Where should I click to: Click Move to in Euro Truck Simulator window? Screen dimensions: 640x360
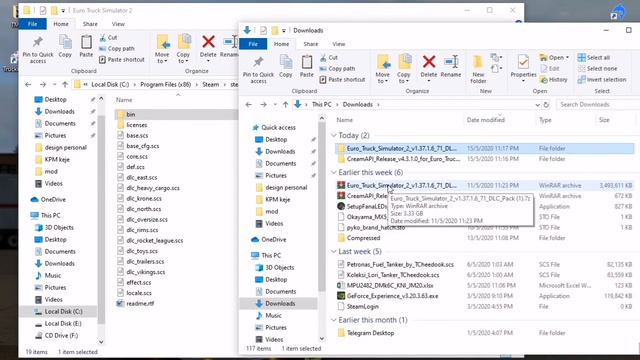162,49
